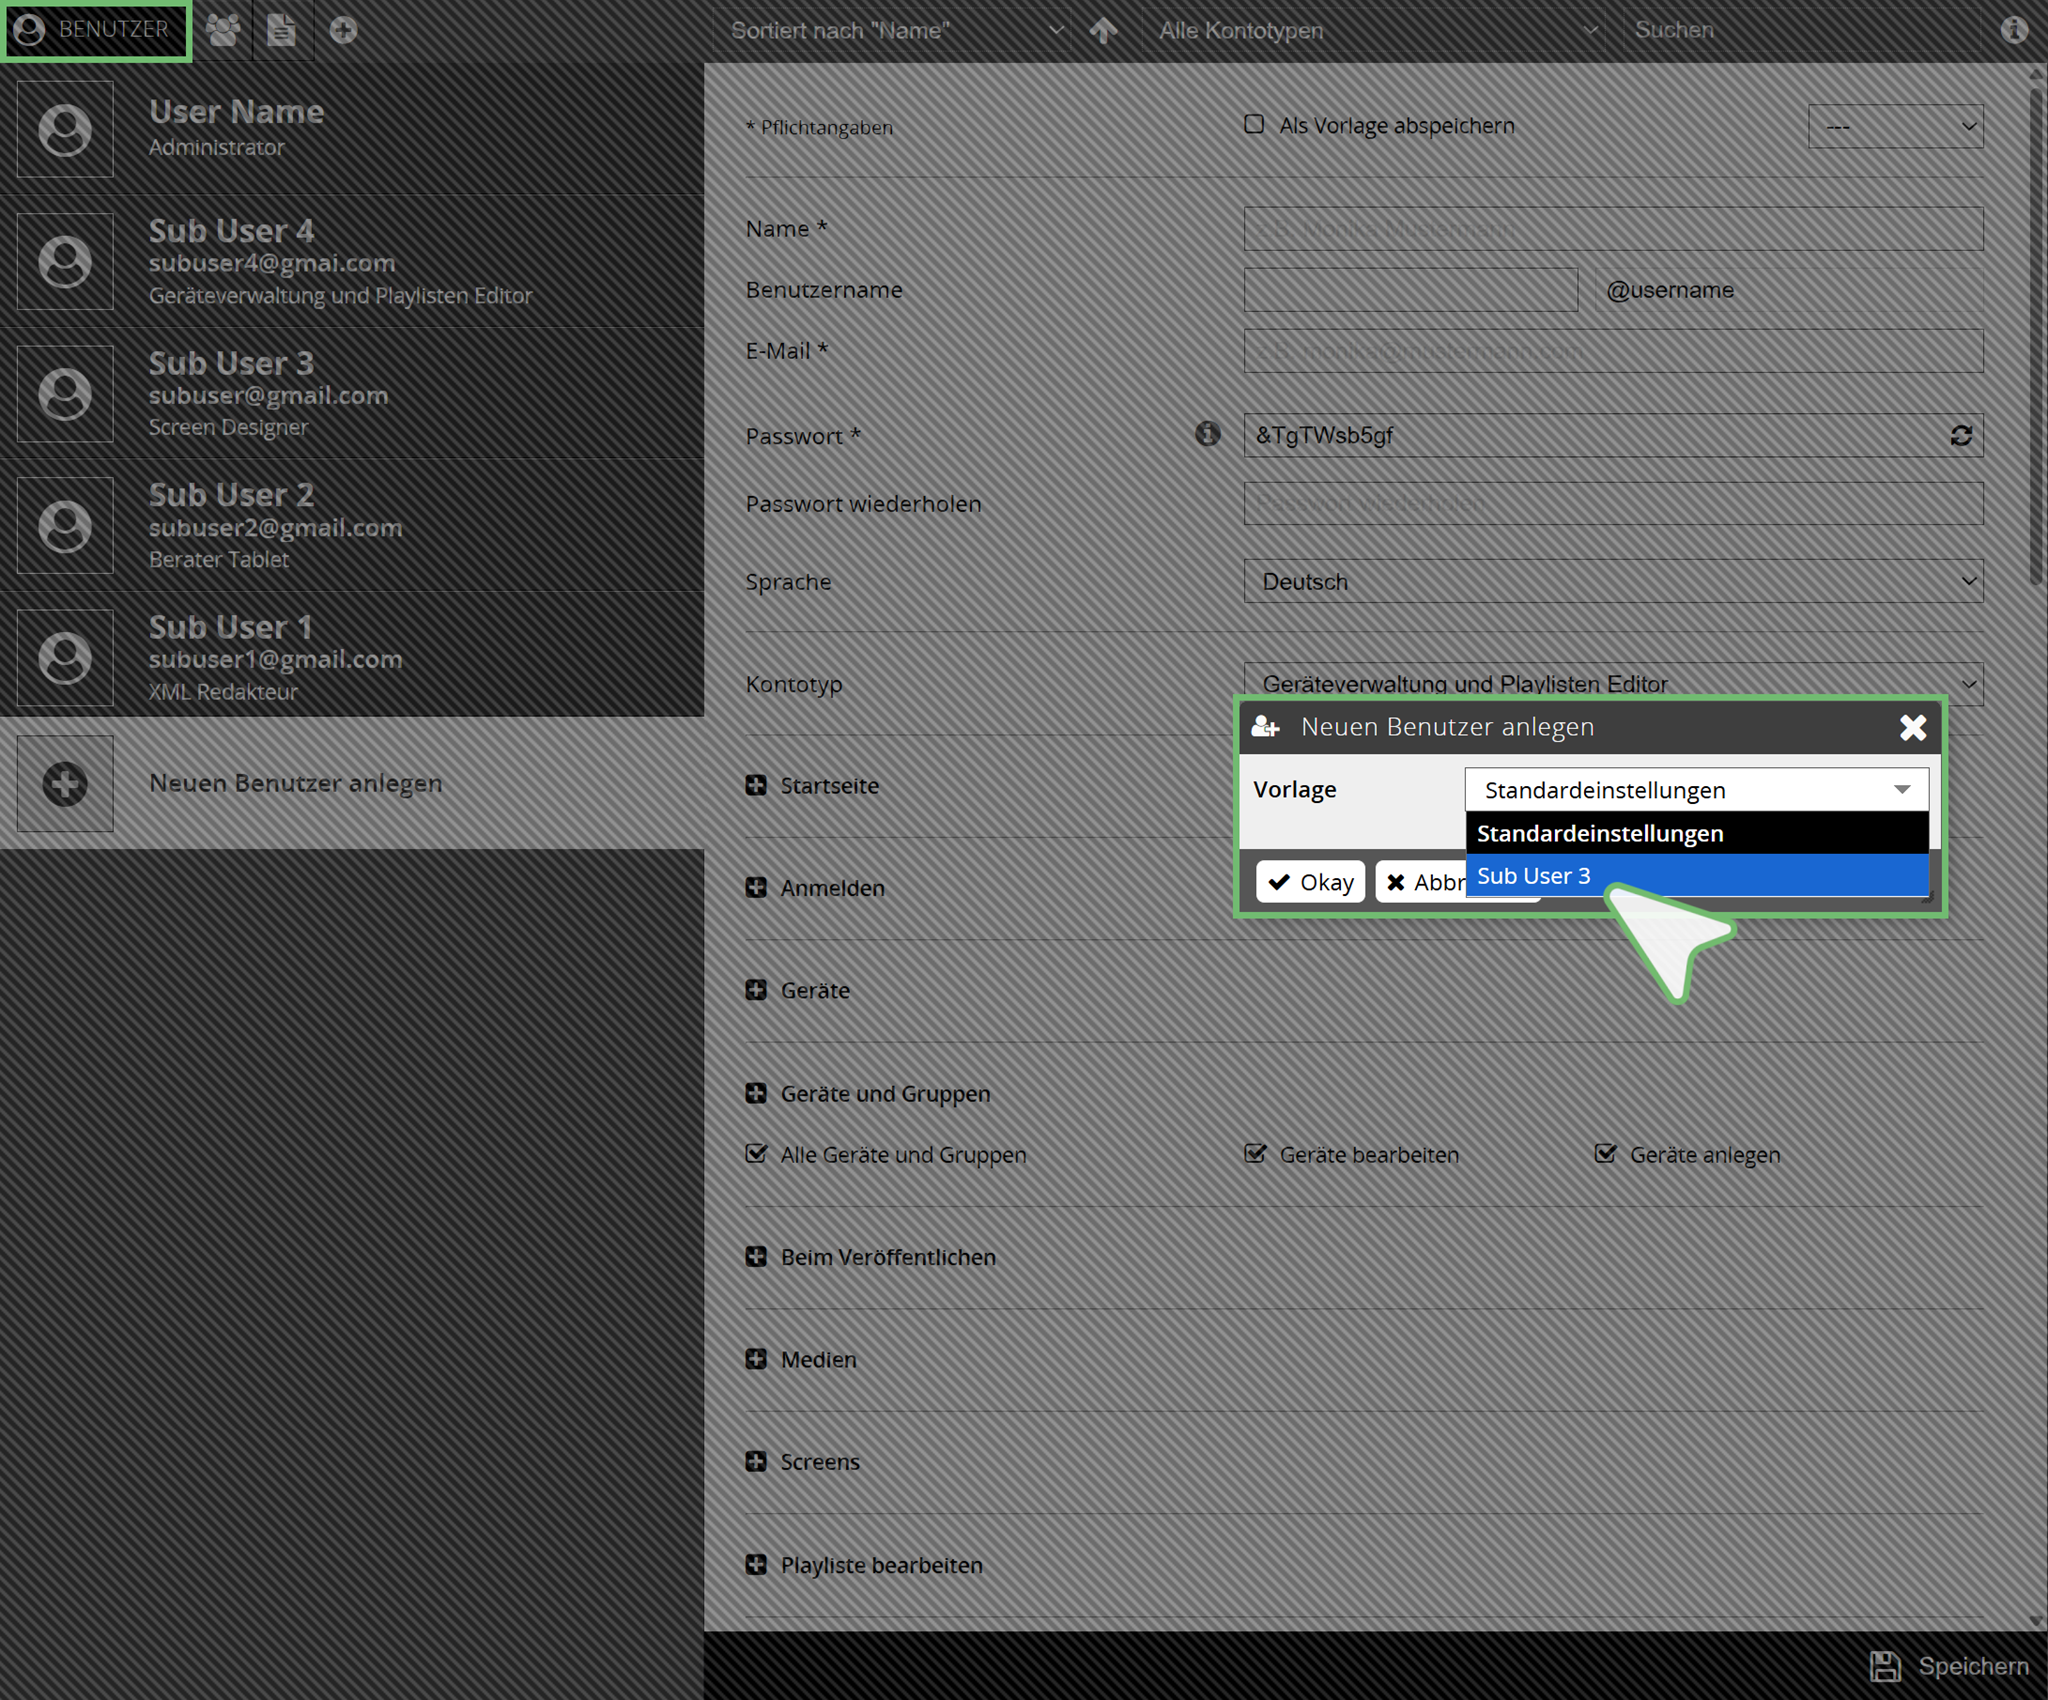This screenshot has height=1700, width=2048.
Task: Open the BENUTZER tab
Action: click(95, 30)
